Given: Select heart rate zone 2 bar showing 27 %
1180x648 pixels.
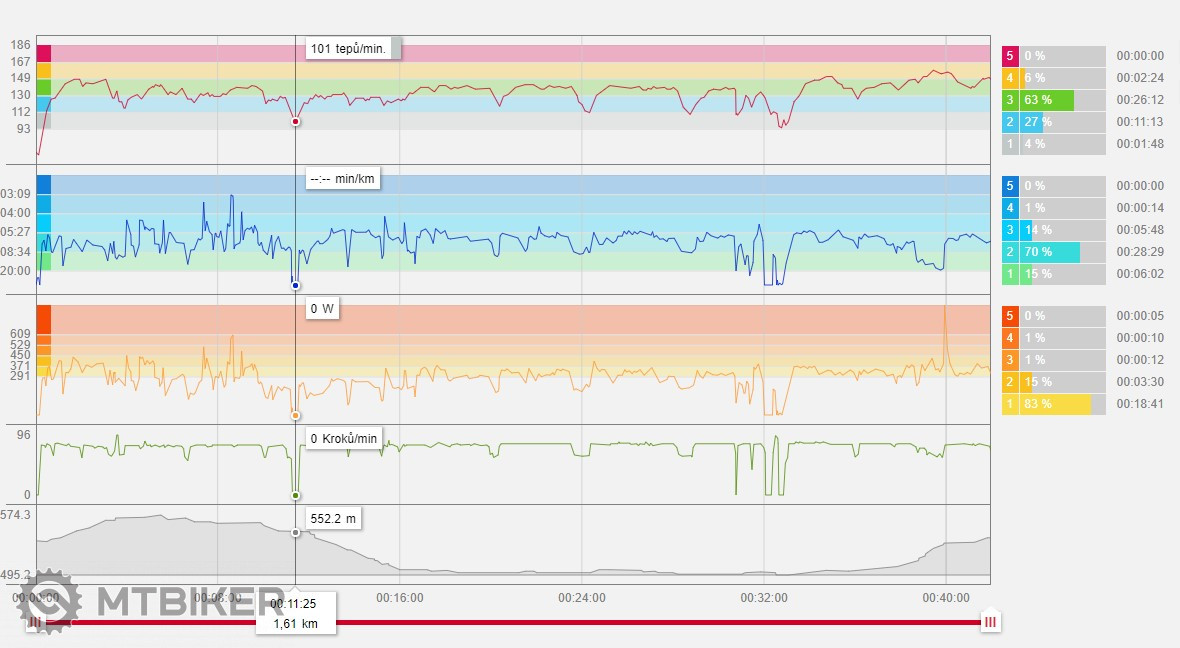Looking at the screenshot, I should click(x=1054, y=122).
